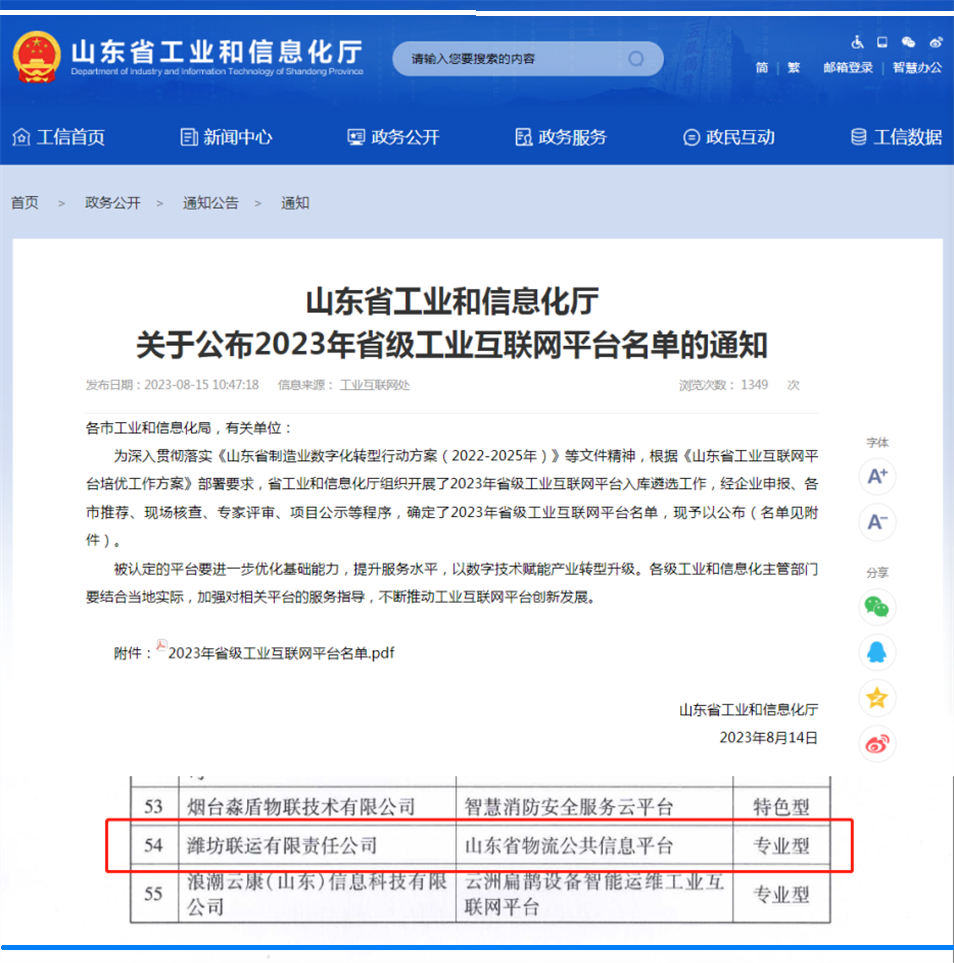Switch to traditional Chinese 繁

tap(794, 68)
